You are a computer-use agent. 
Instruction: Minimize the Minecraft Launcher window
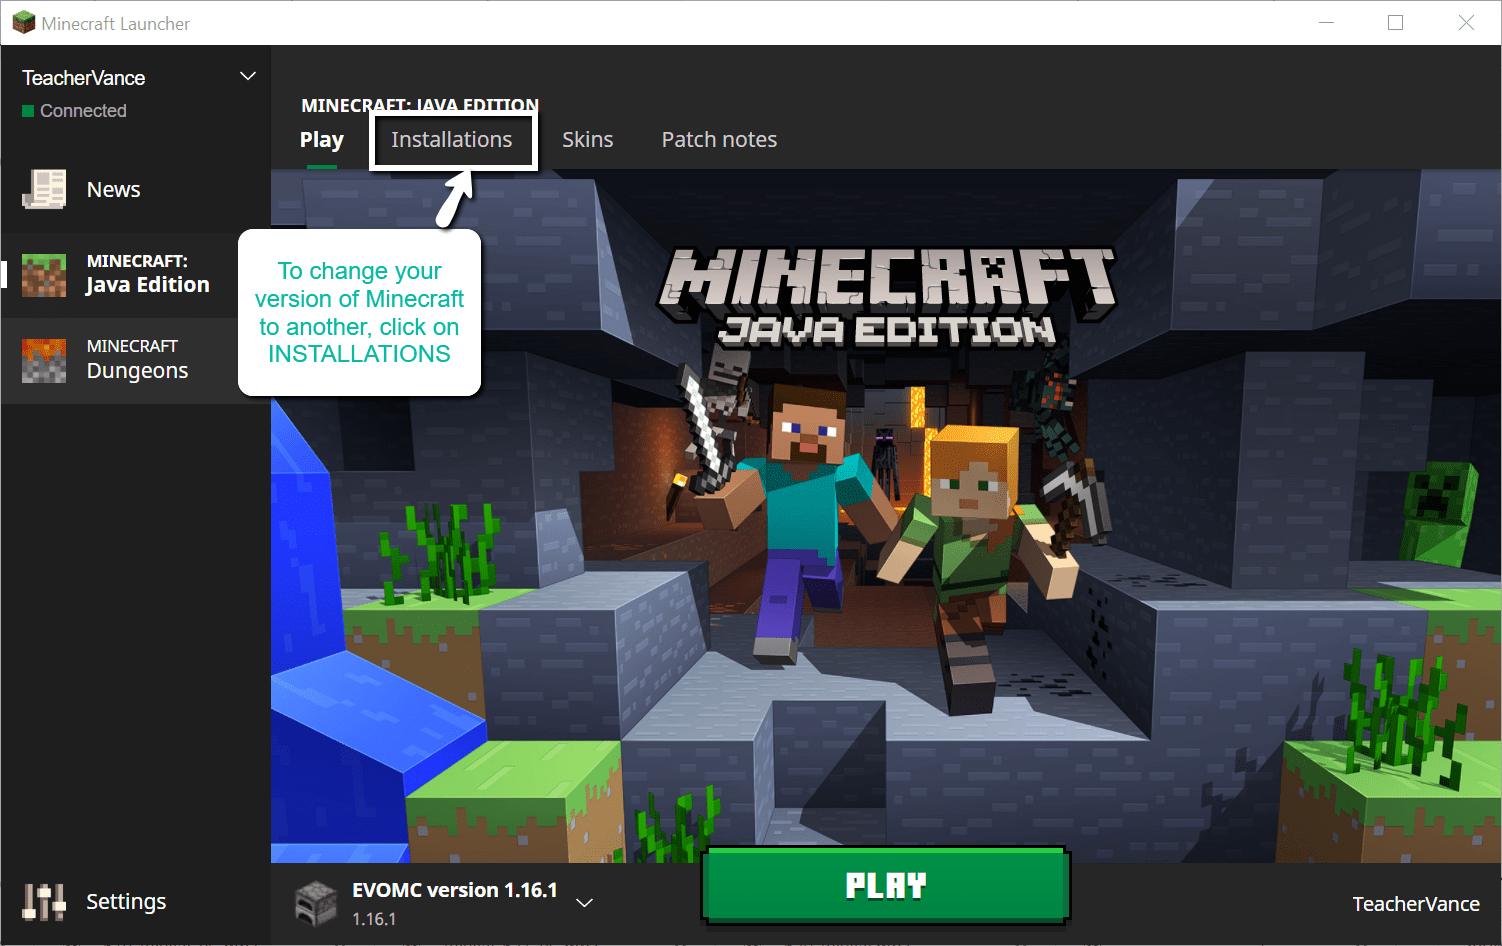[1327, 22]
